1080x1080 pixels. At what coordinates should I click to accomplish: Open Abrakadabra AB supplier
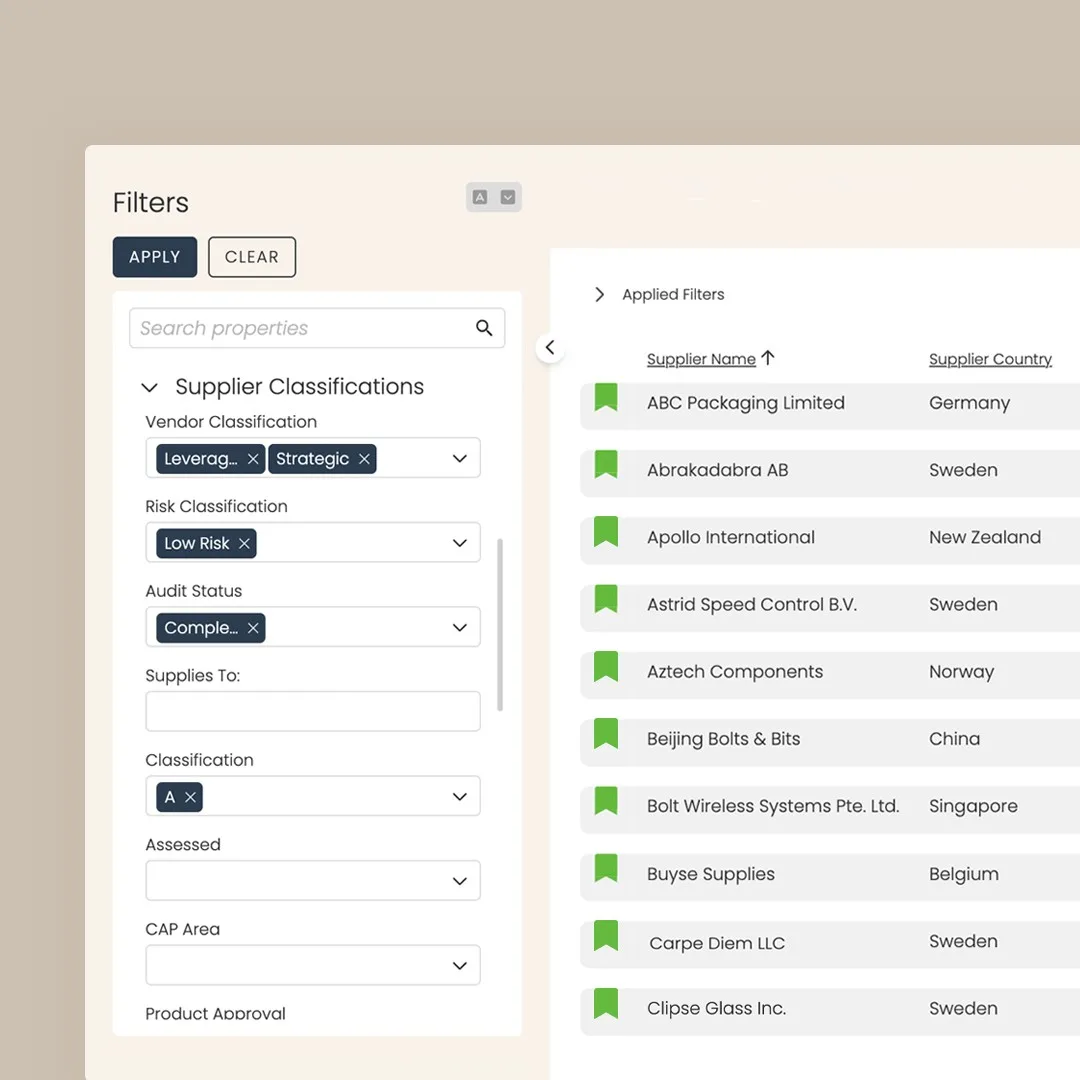[x=717, y=470]
